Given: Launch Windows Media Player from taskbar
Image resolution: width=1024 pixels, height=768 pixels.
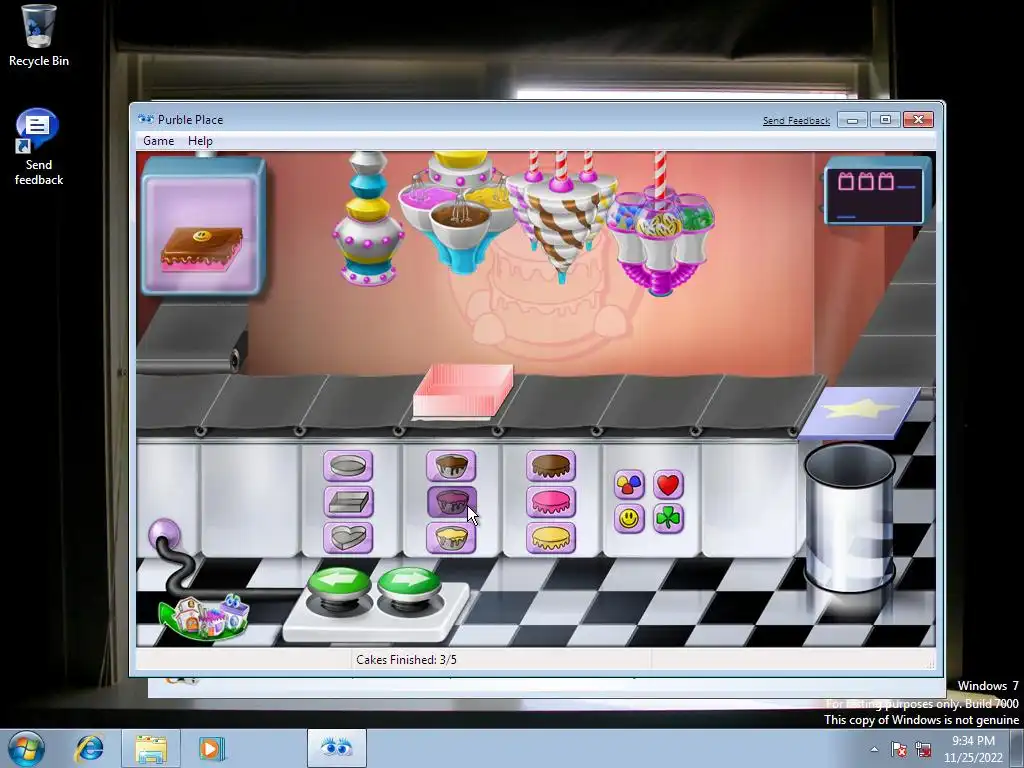Looking at the screenshot, I should tap(212, 748).
